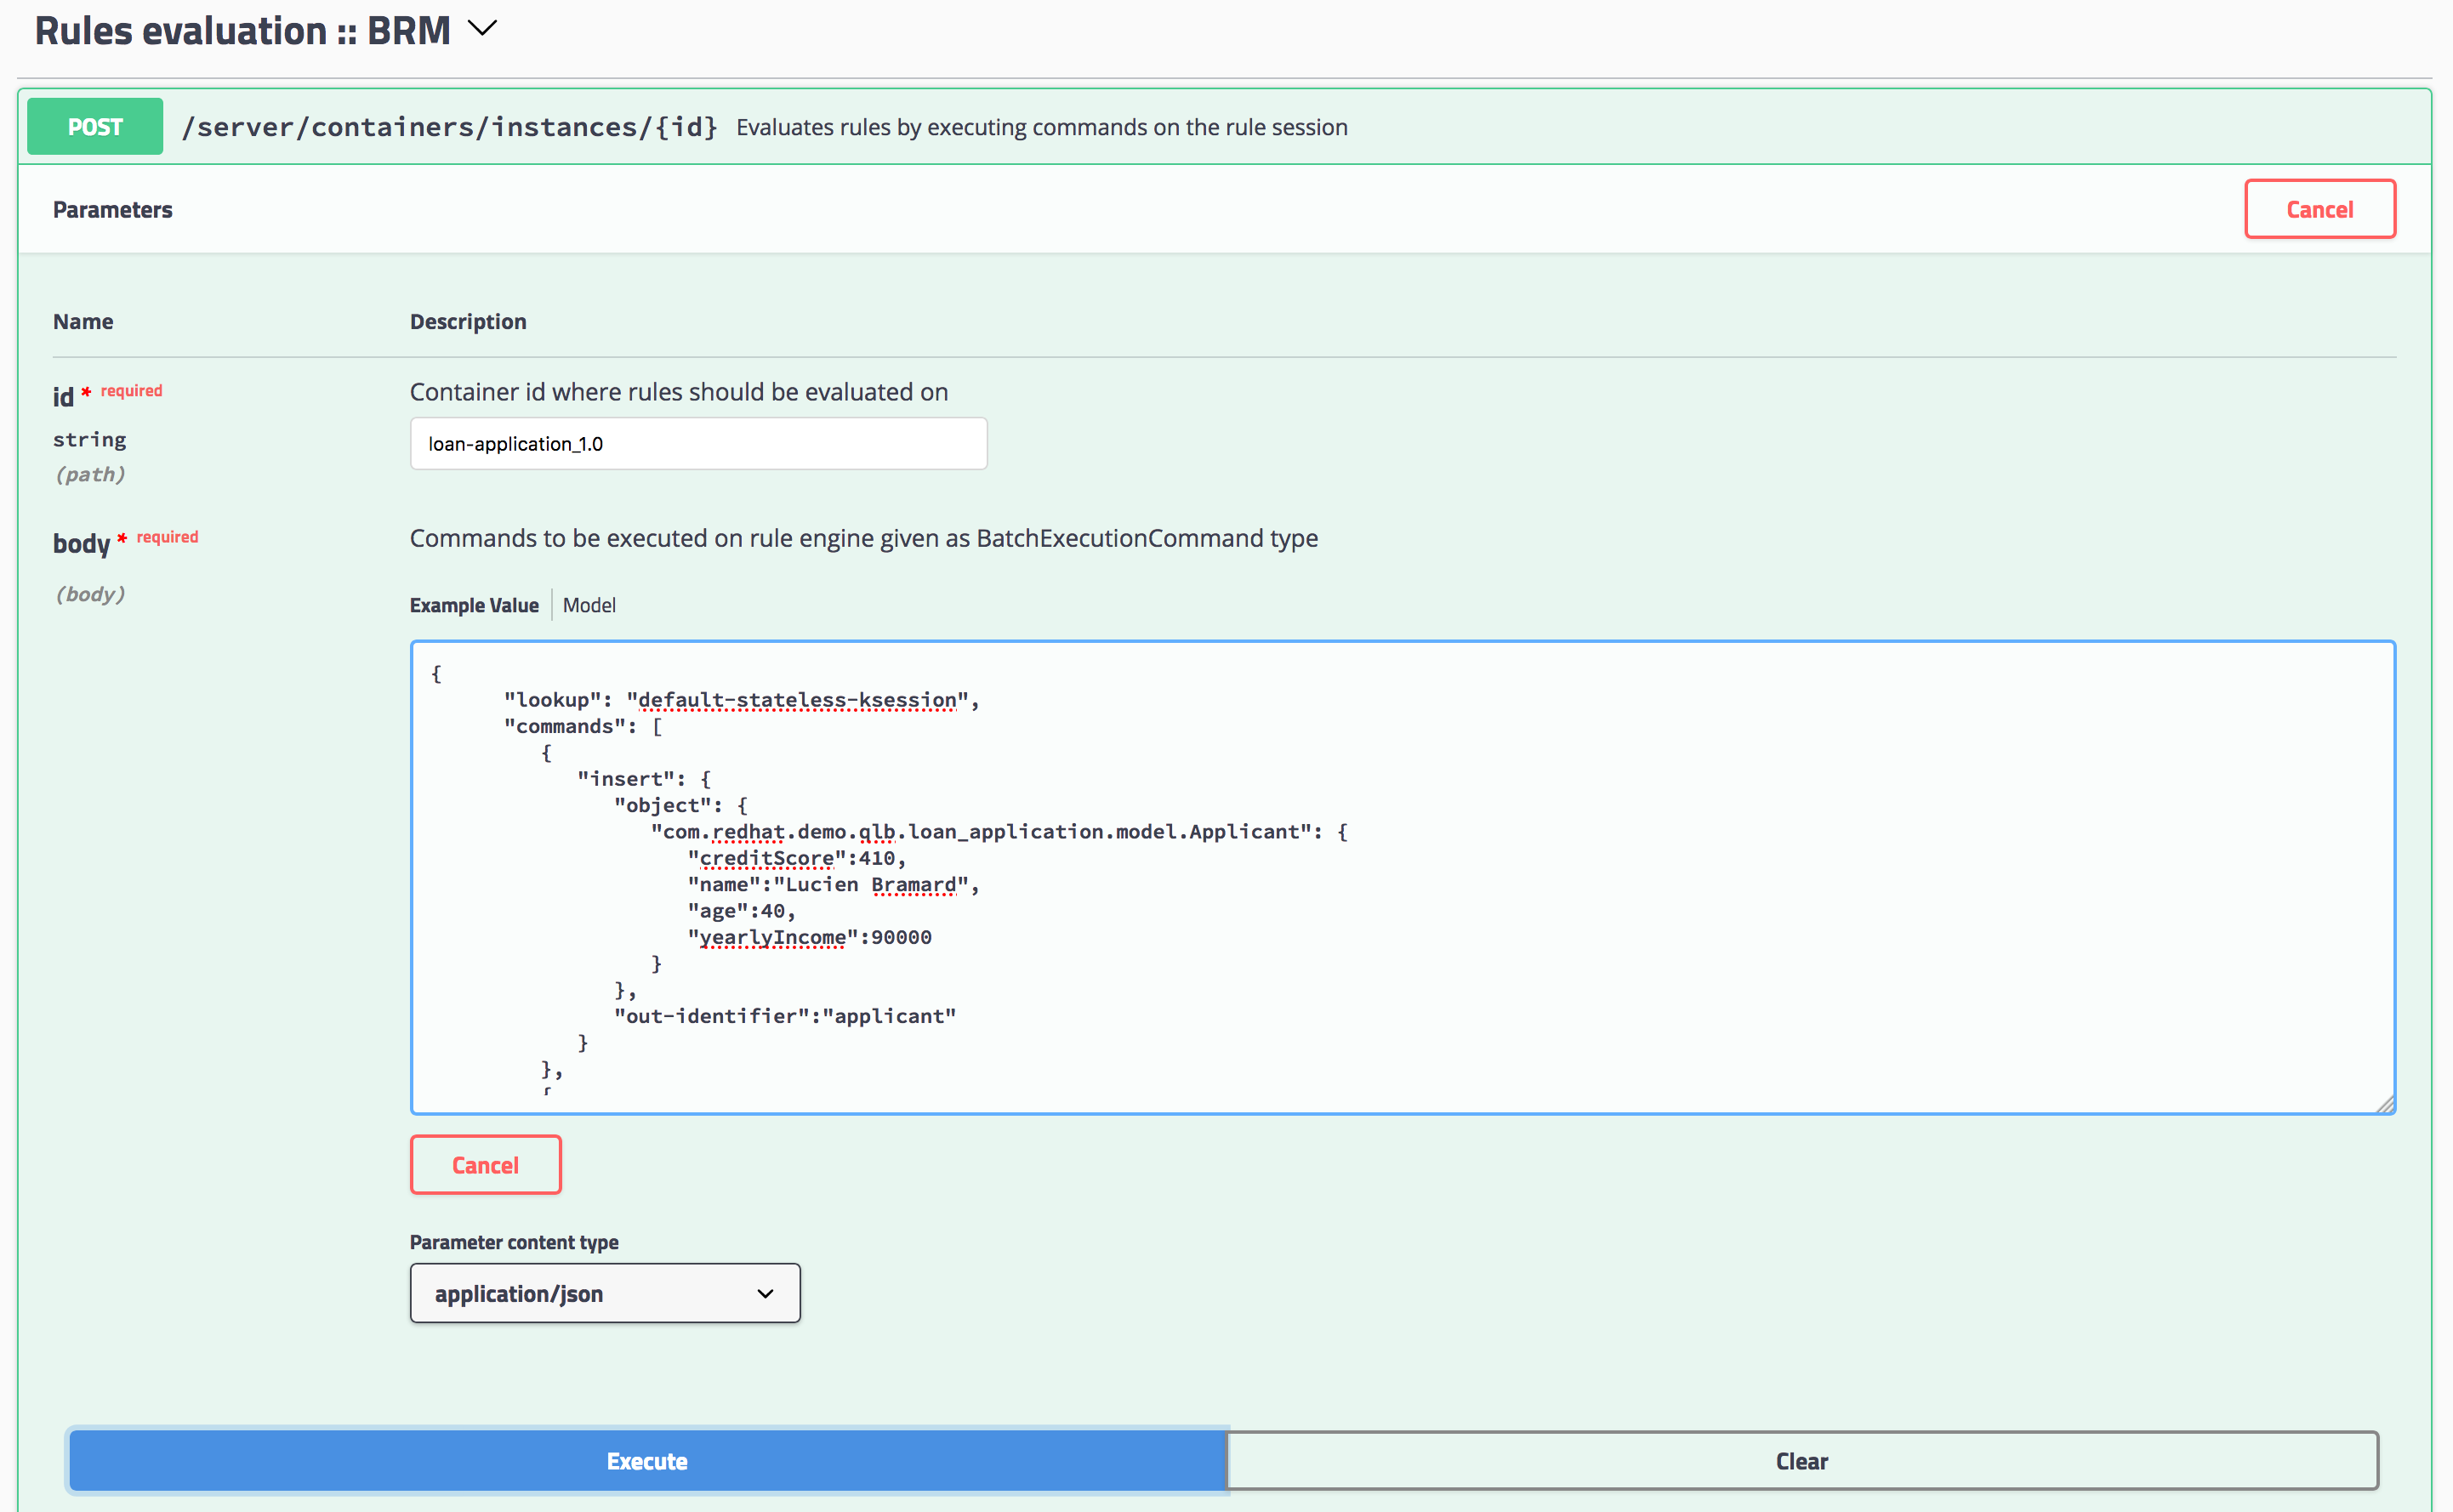Click the Rules evaluation :: BRM heading
This screenshot has width=2453, height=1512.
coord(242,31)
